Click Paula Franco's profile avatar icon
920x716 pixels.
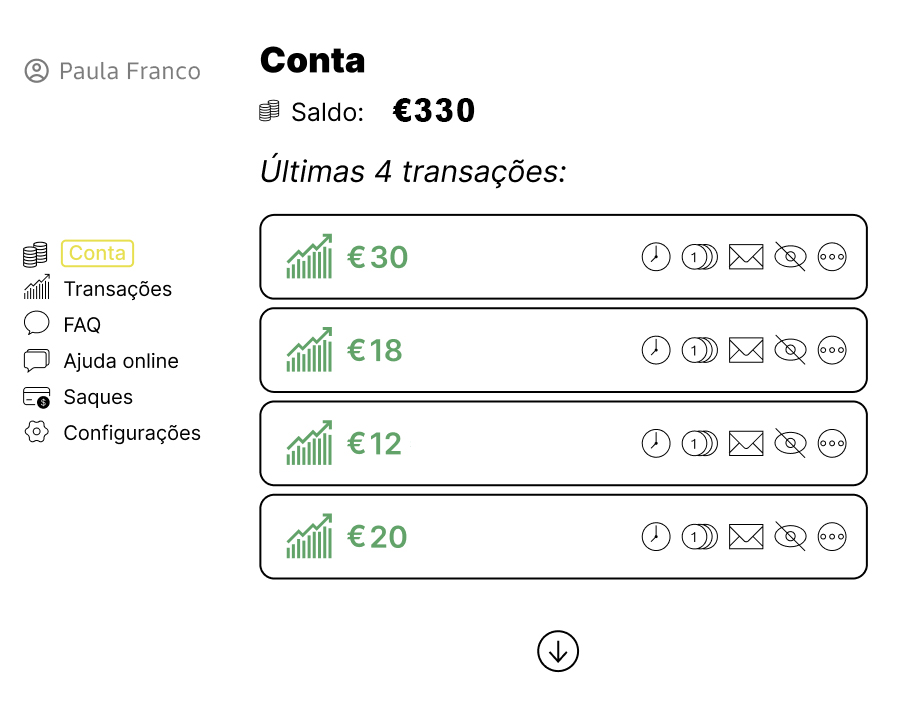(36, 71)
